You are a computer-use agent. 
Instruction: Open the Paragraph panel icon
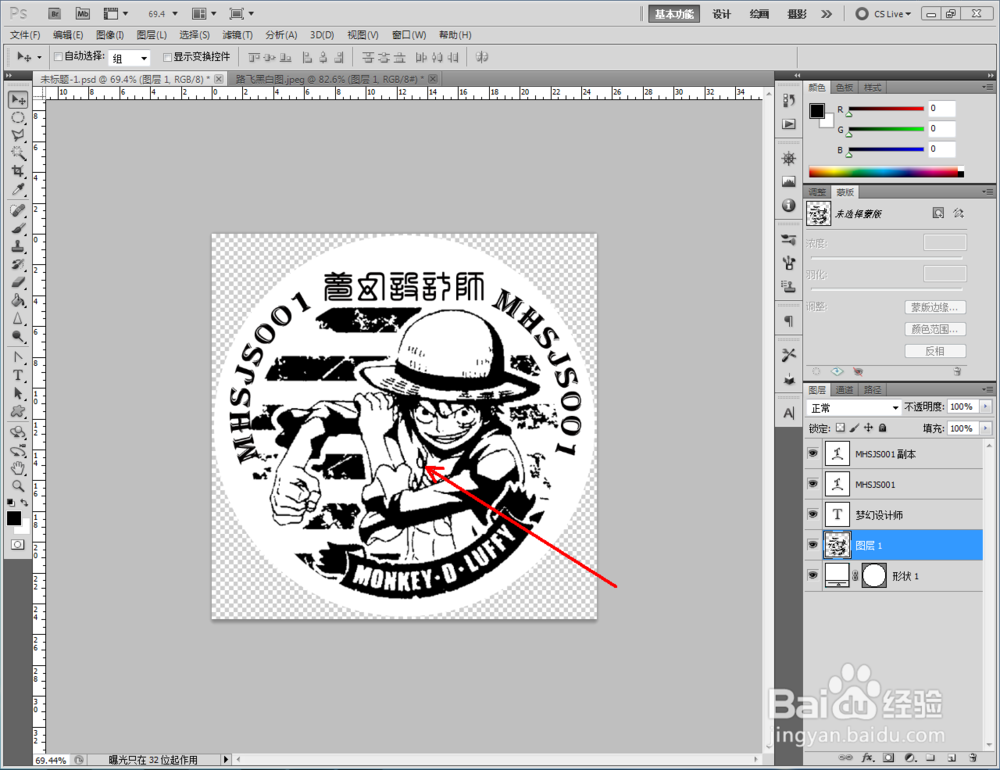(x=789, y=321)
